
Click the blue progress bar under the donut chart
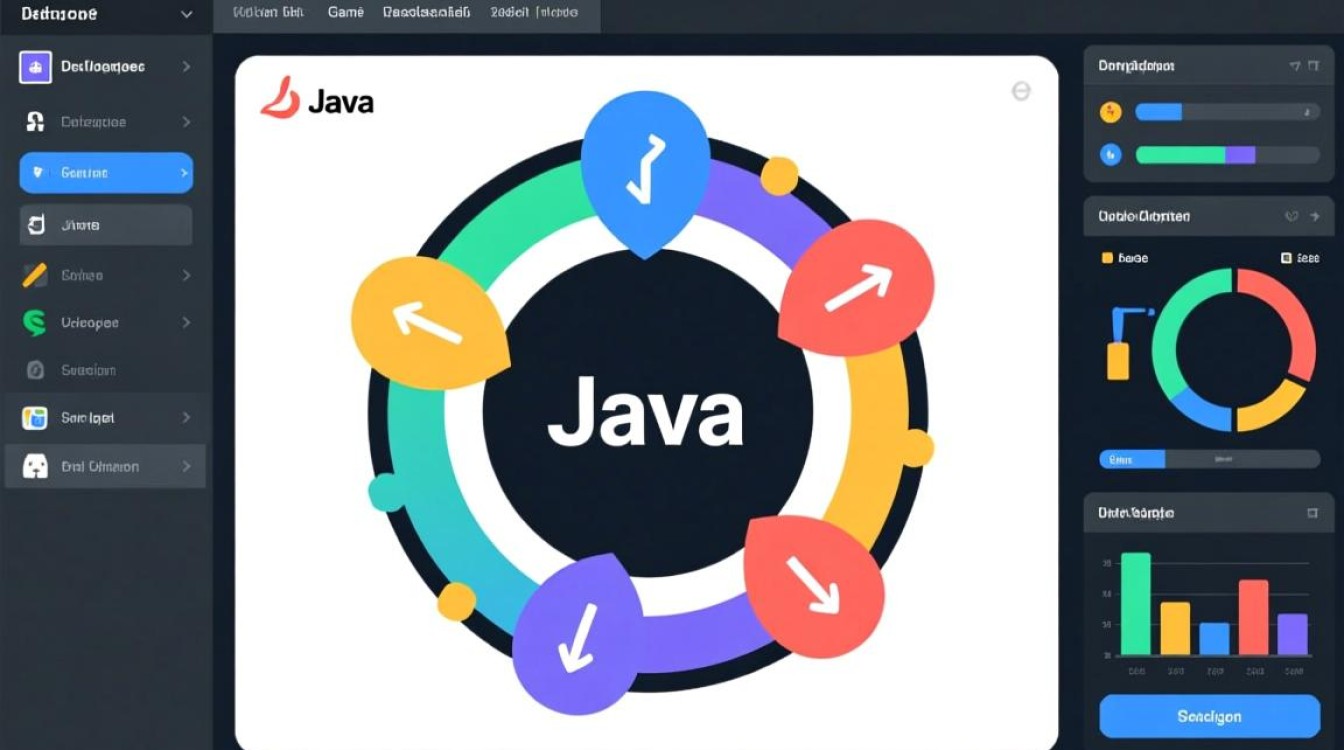[x=1135, y=459]
